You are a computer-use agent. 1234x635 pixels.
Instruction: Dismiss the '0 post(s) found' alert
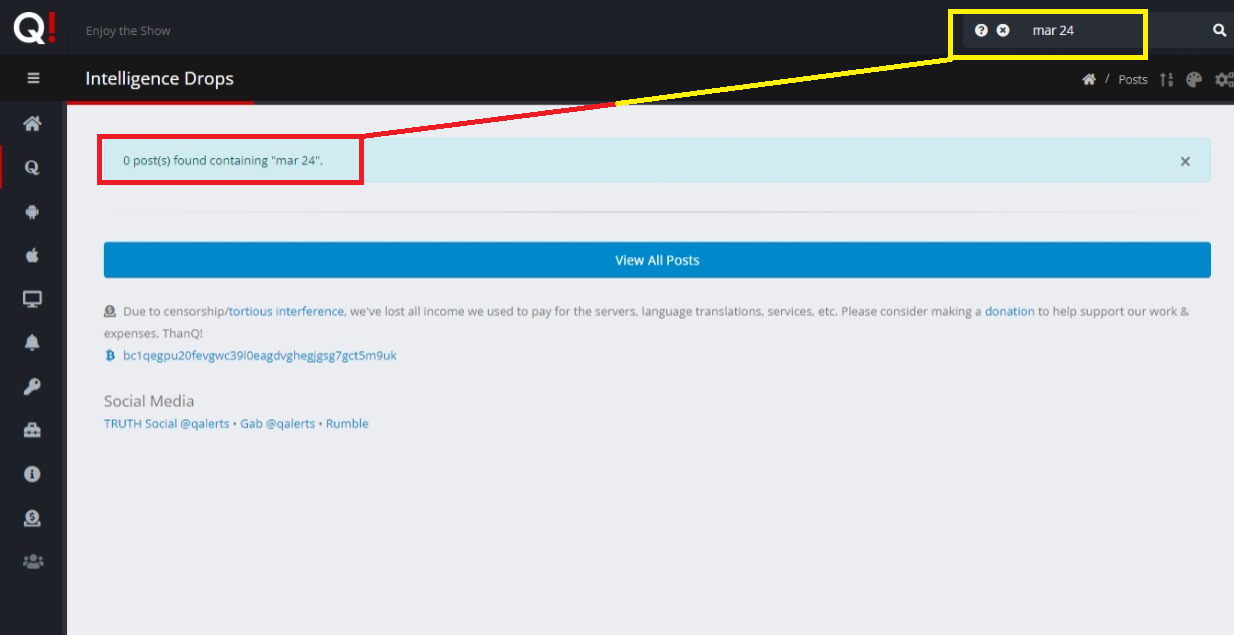(1185, 161)
